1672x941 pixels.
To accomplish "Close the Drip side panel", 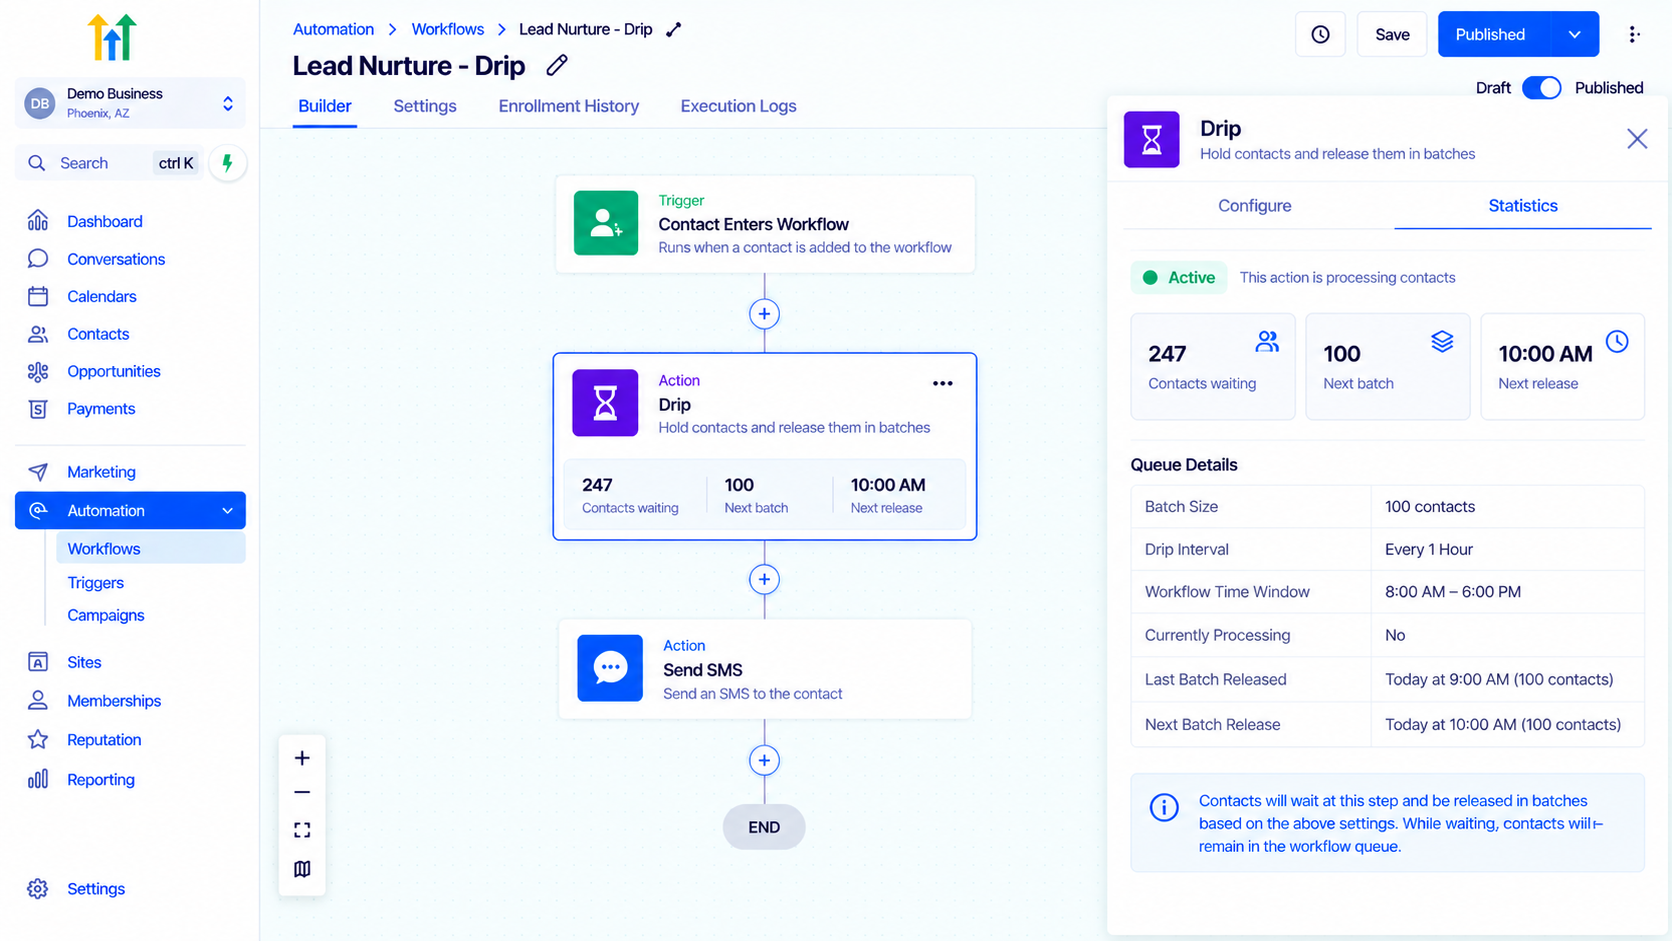I will pos(1636,139).
